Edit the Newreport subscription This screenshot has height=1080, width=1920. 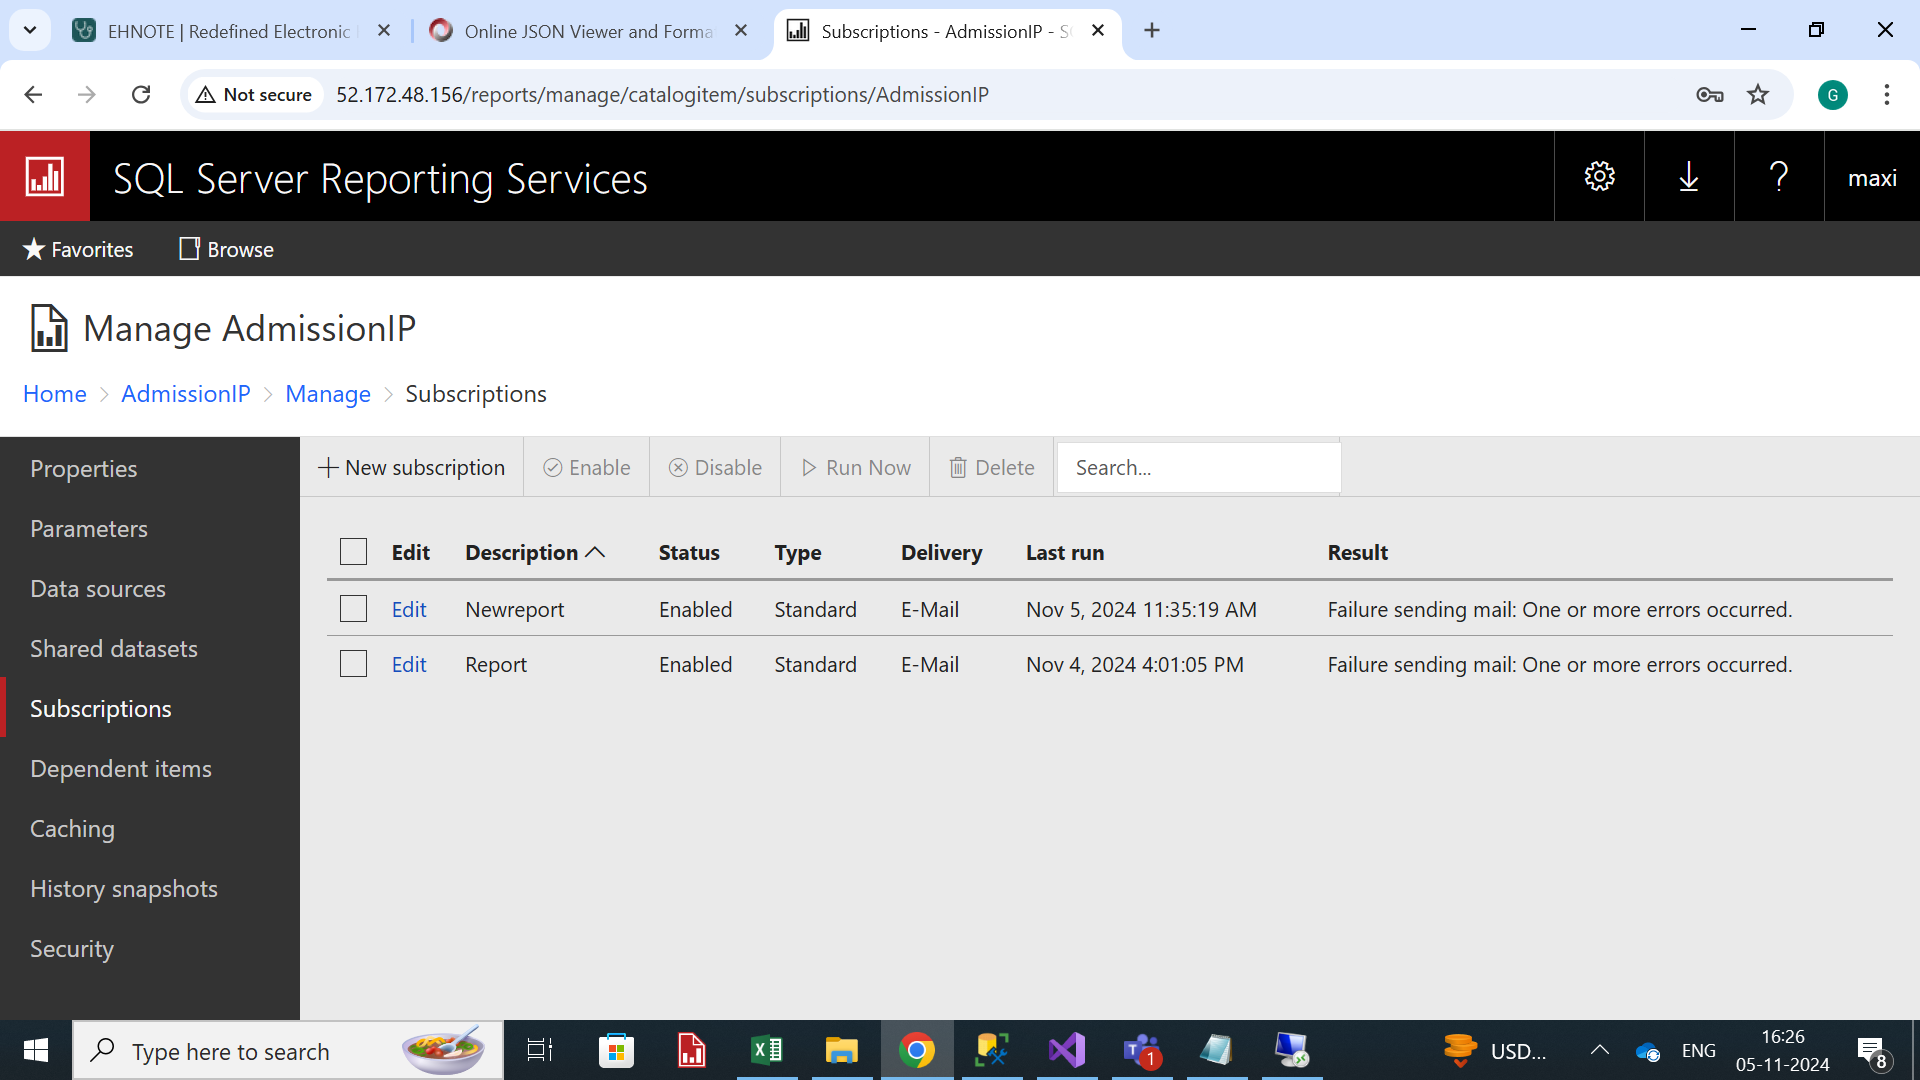pos(409,609)
